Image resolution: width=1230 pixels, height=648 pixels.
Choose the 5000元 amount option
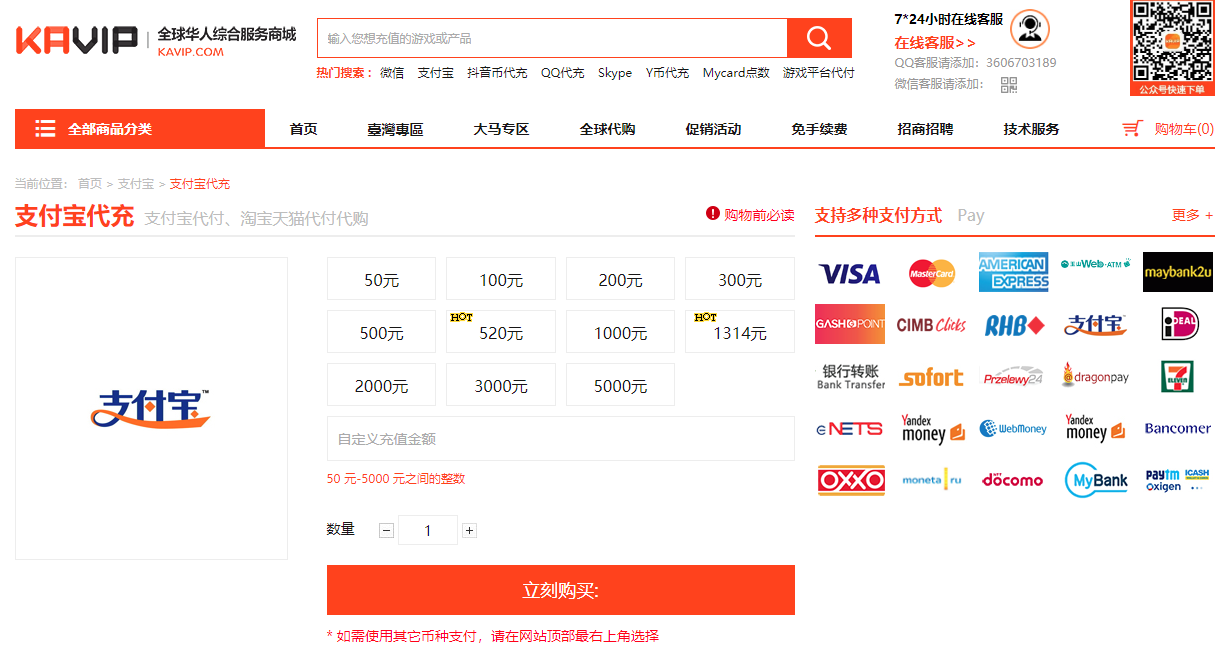(620, 385)
